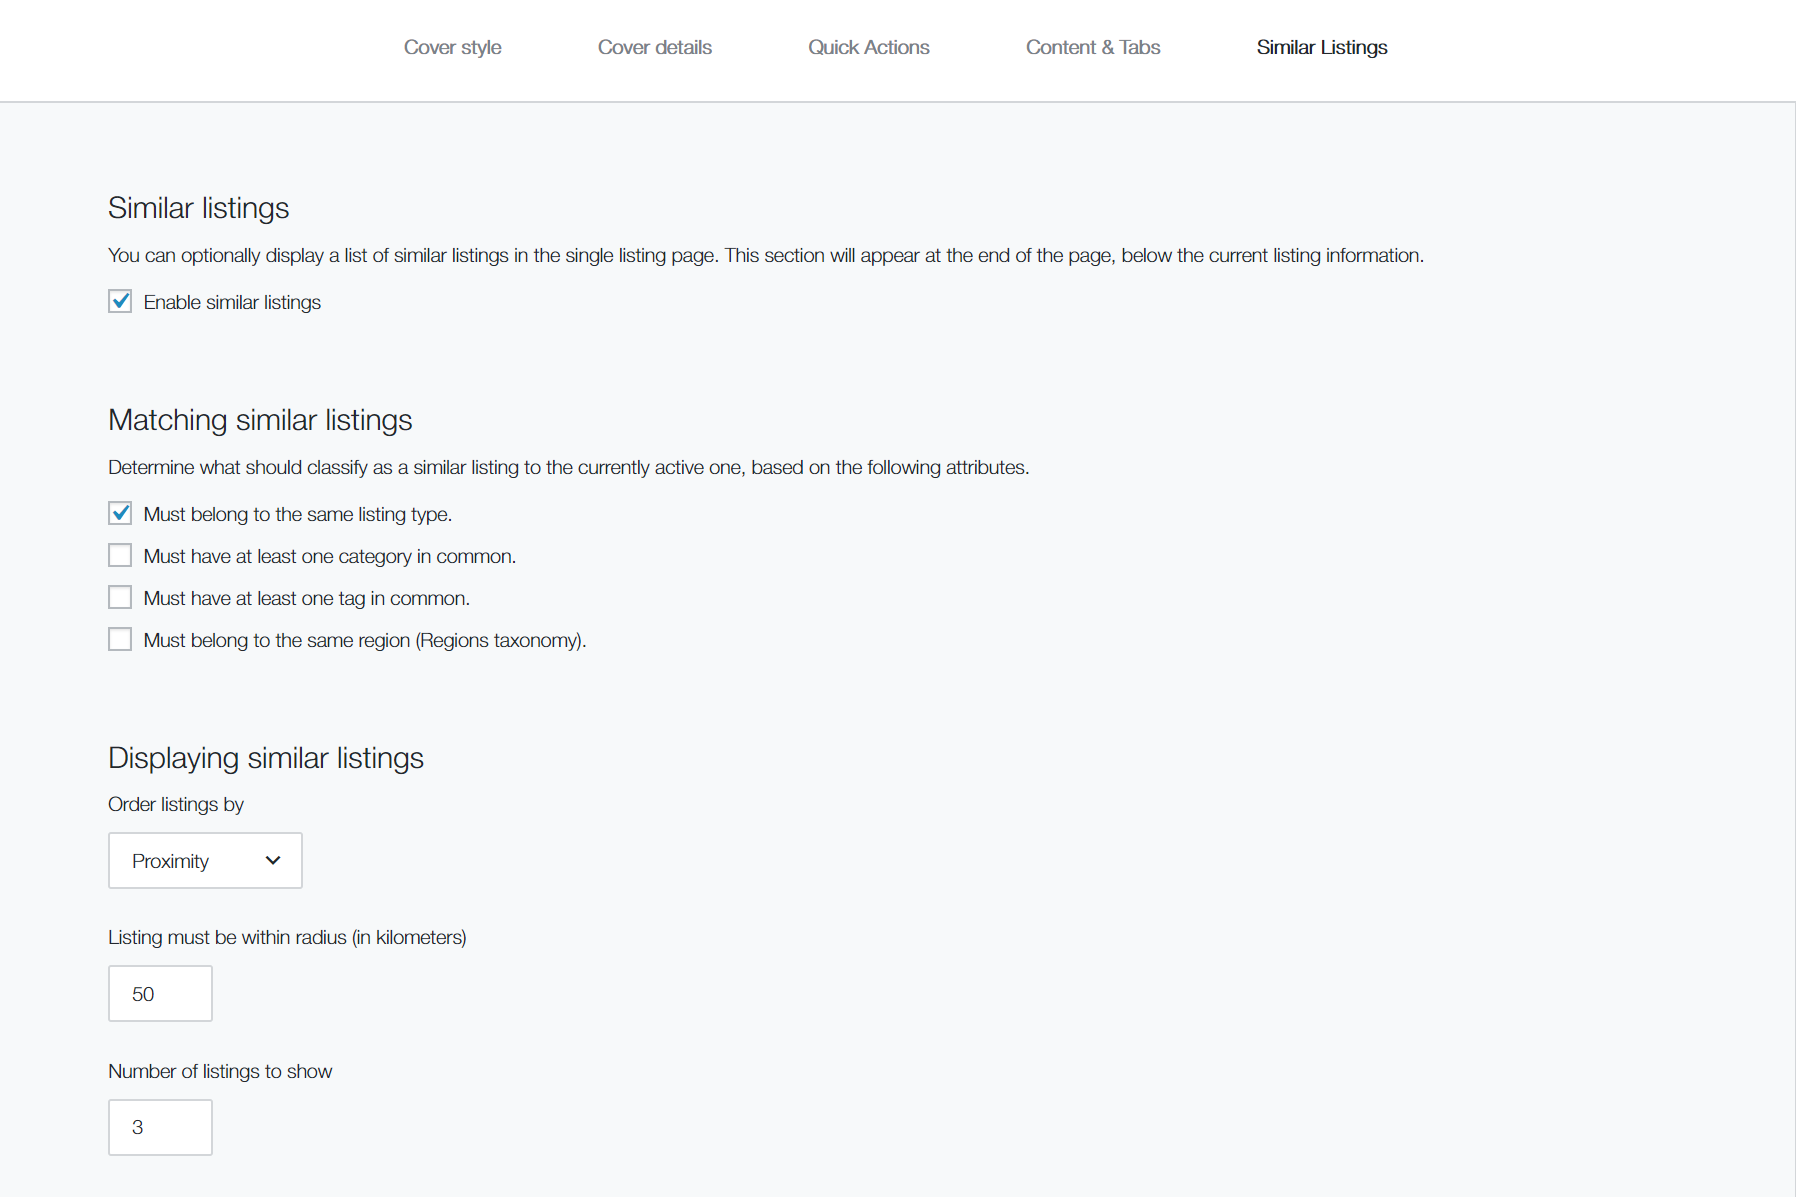This screenshot has height=1197, width=1796.
Task: Untick the Enable similar listings checkbox
Action: pos(120,301)
